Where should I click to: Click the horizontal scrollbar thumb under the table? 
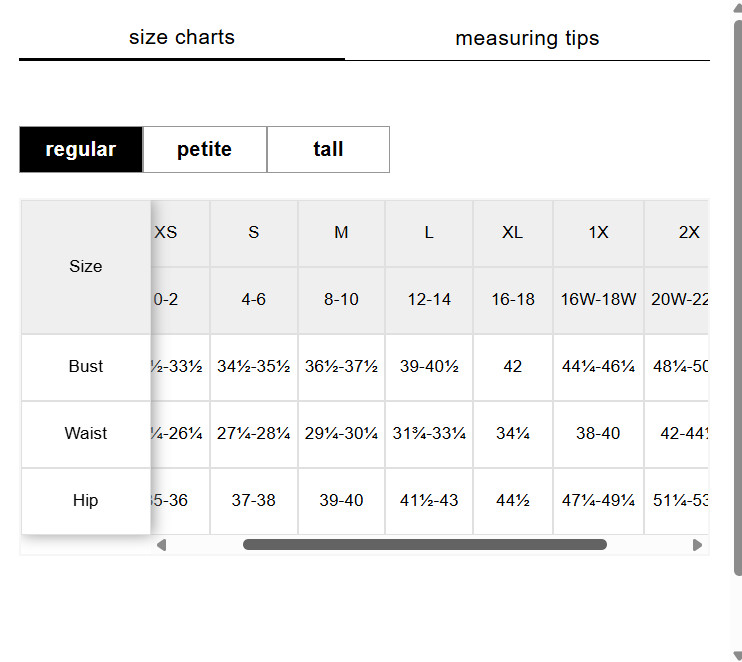[x=424, y=545]
